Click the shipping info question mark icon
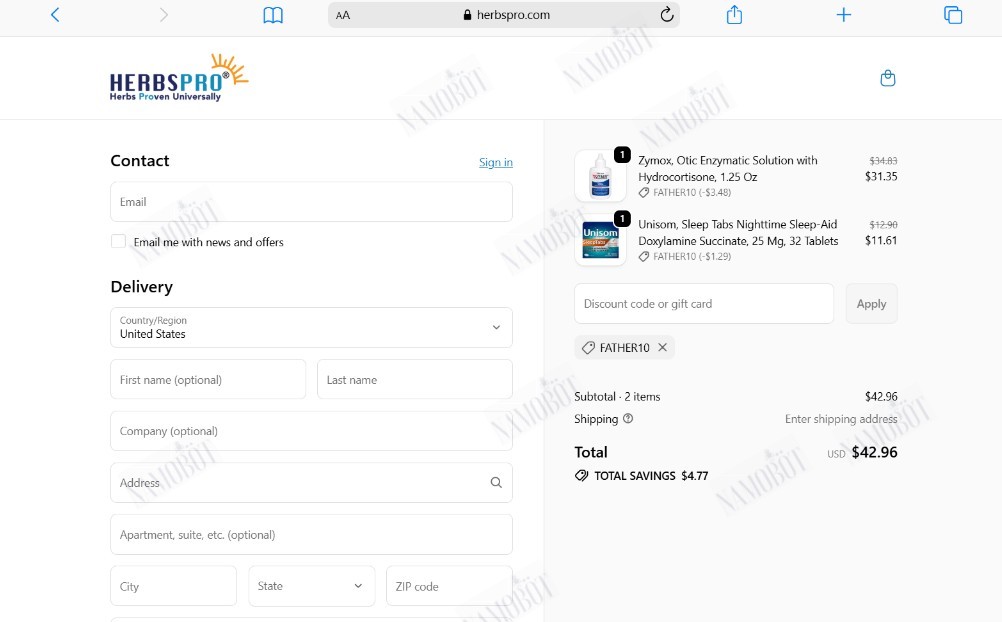Image resolution: width=1002 pixels, height=622 pixels. 628,419
